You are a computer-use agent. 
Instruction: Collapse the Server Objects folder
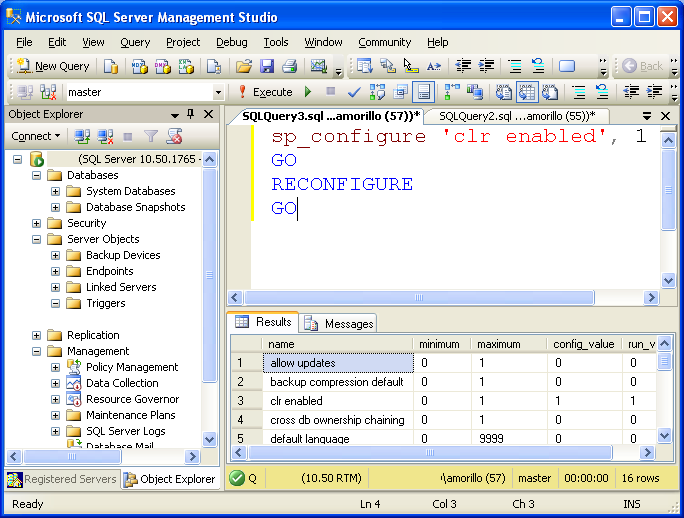(x=36, y=239)
